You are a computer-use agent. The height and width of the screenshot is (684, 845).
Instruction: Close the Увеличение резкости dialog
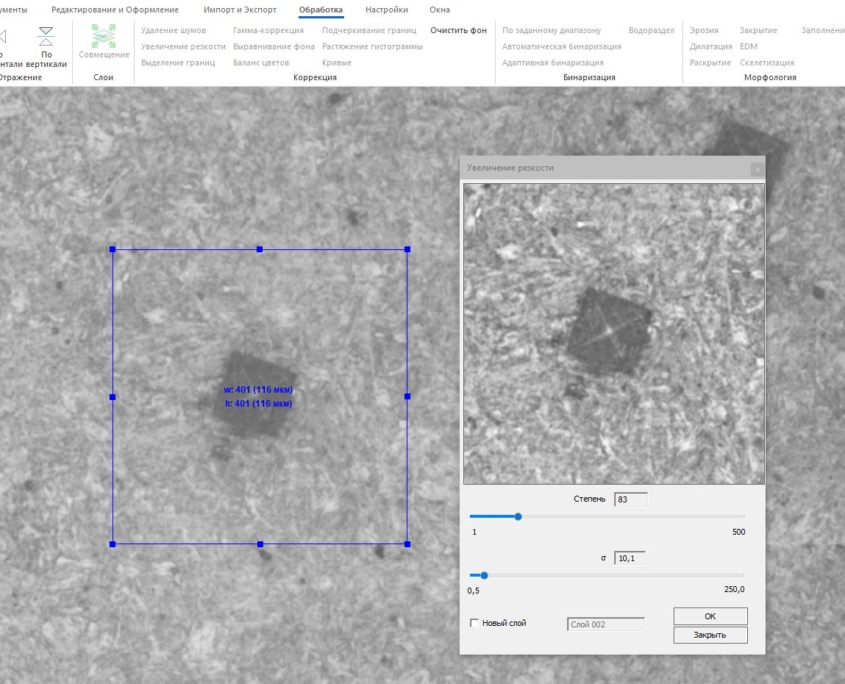click(x=757, y=169)
